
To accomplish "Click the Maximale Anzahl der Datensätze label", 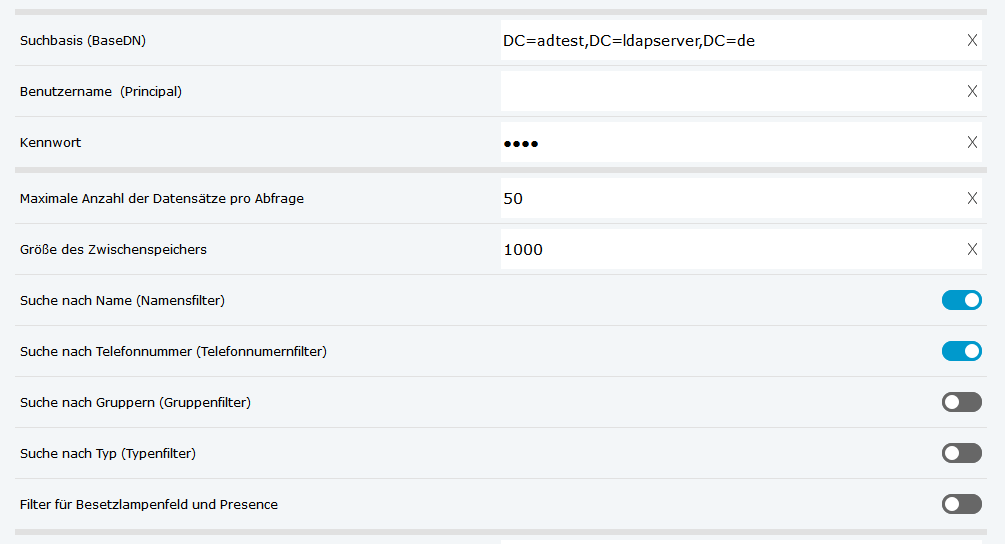I will point(162,198).
